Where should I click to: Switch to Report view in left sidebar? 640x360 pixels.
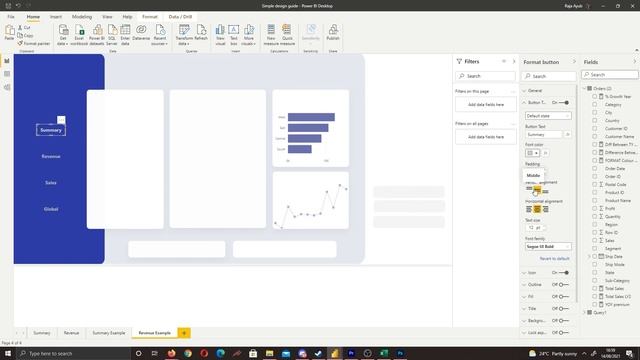click(7, 61)
